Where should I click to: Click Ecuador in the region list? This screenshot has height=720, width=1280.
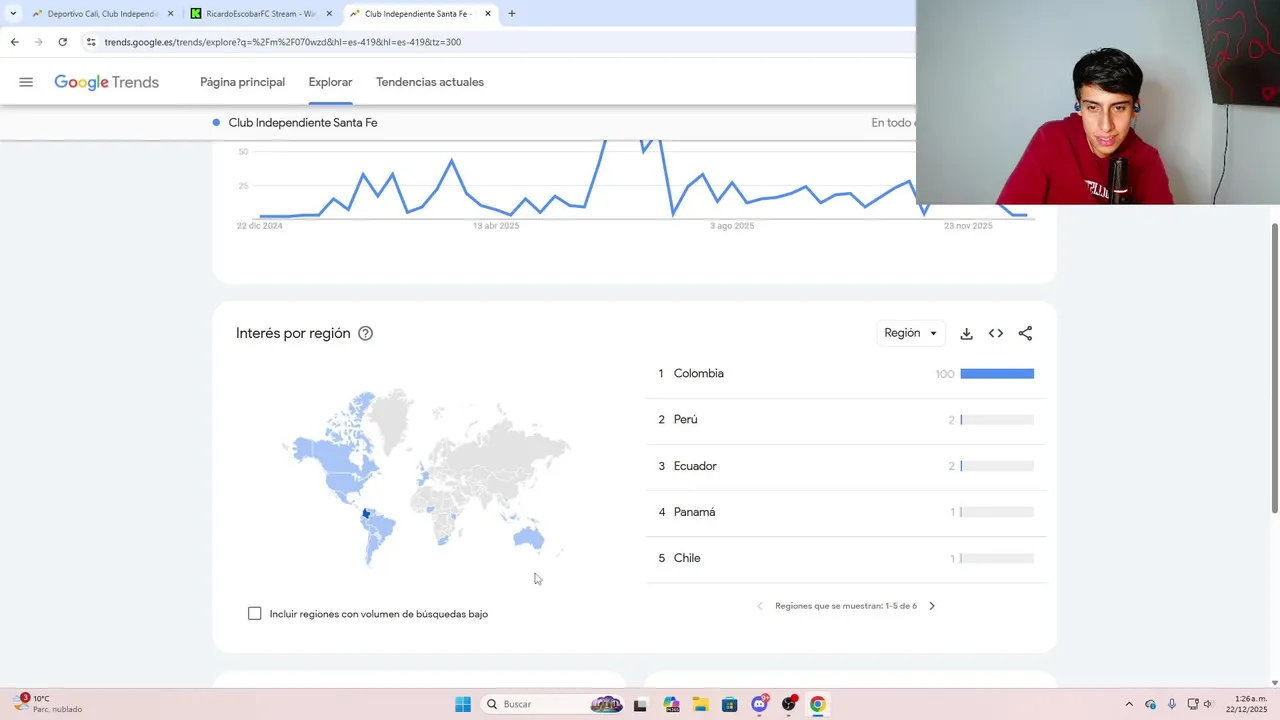tap(695, 466)
